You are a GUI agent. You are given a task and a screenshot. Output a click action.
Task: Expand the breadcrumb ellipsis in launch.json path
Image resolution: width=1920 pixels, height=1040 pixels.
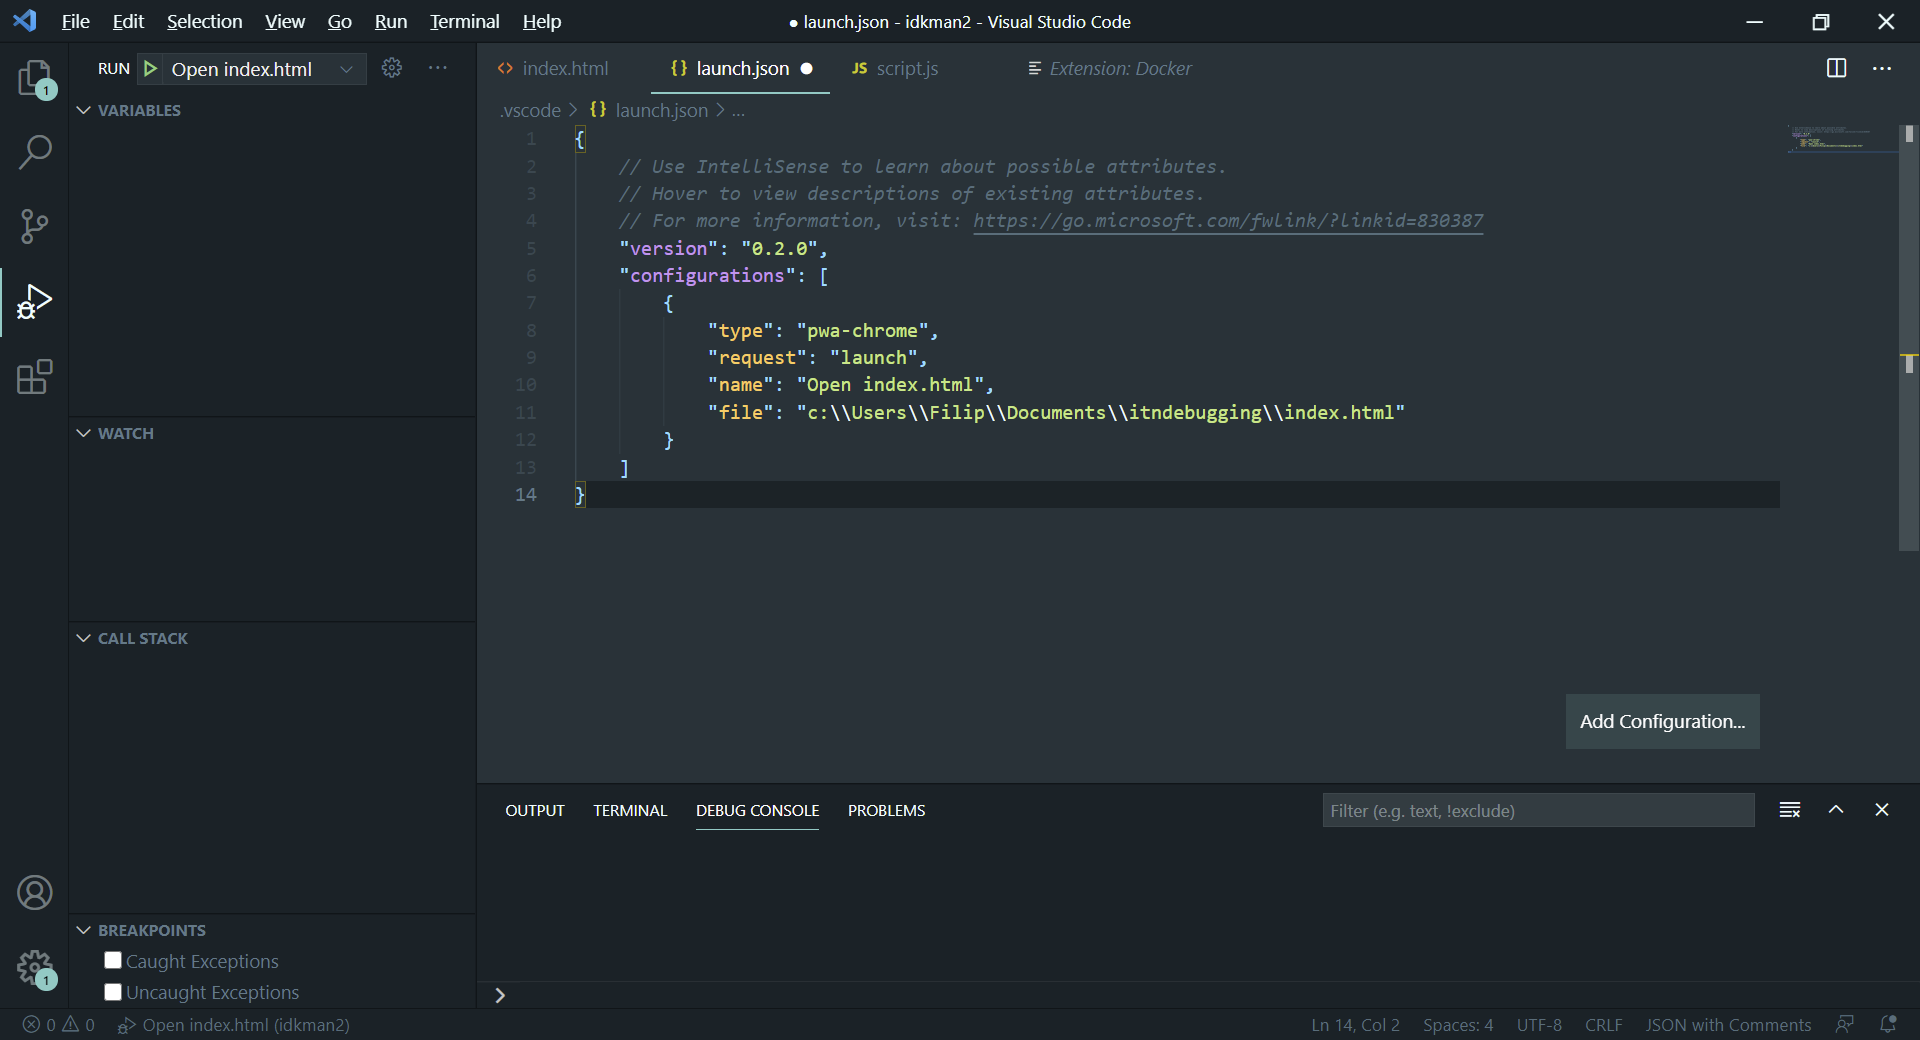coord(739,110)
